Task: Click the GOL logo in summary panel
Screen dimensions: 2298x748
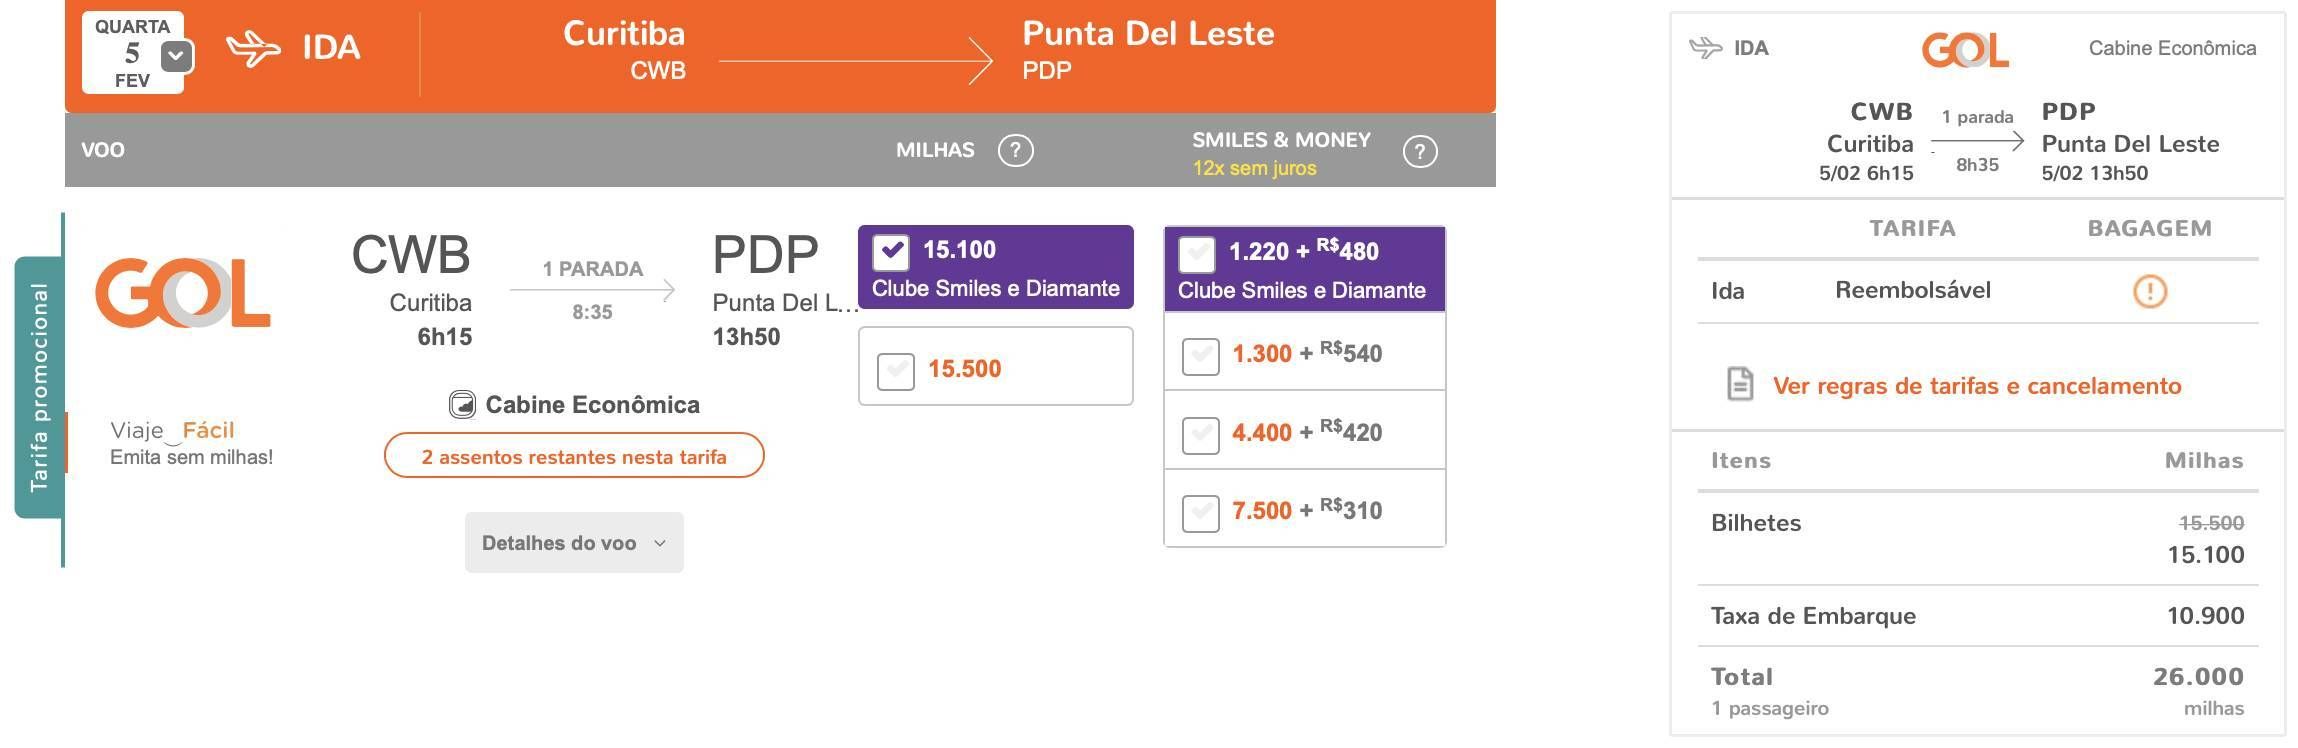Action: 1965,50
